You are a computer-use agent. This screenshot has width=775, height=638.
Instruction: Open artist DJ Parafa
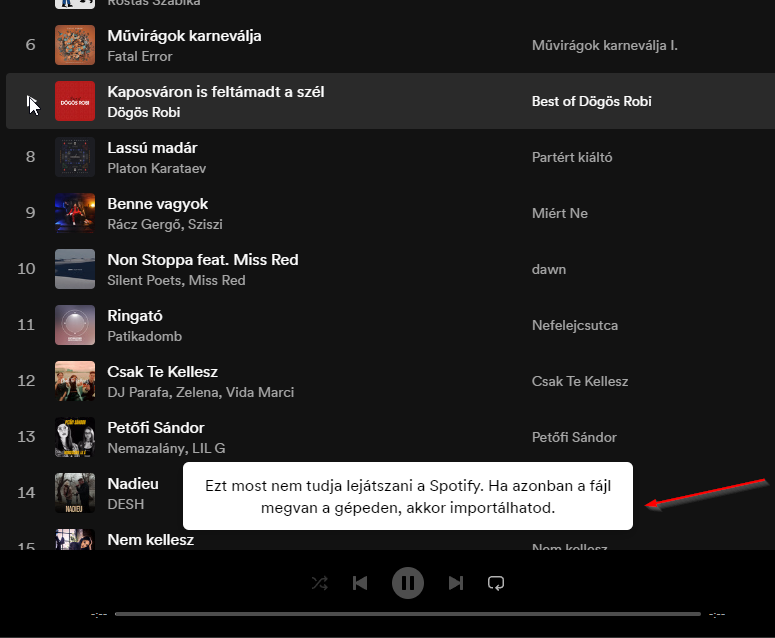click(x=138, y=392)
